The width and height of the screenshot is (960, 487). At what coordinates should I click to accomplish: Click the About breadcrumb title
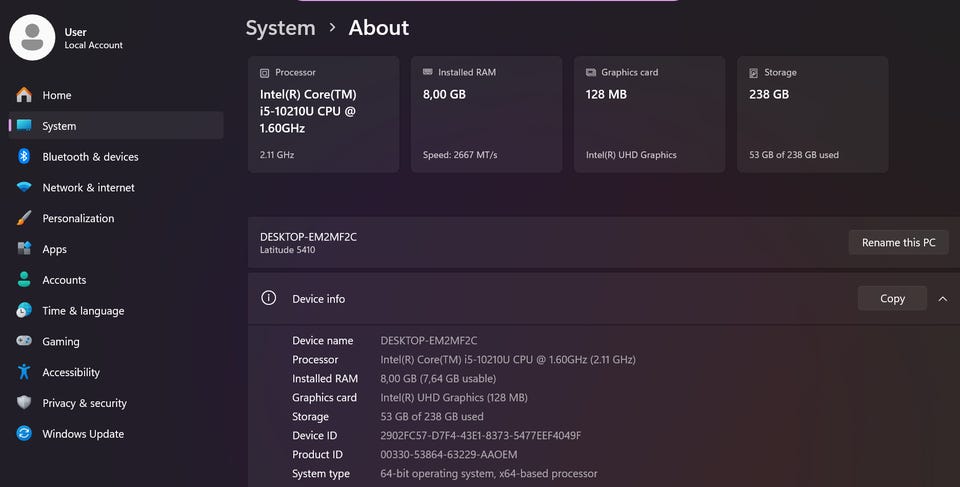pyautogui.click(x=378, y=28)
